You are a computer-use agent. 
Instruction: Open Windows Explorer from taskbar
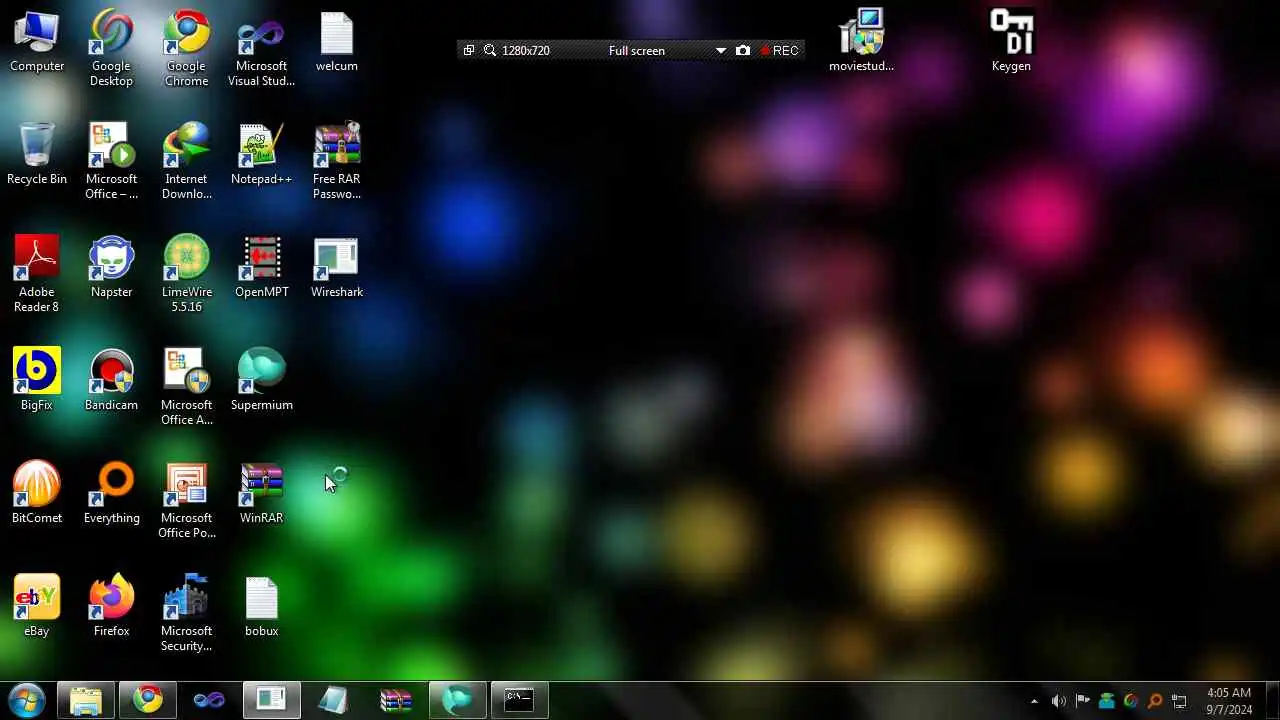tap(86, 700)
